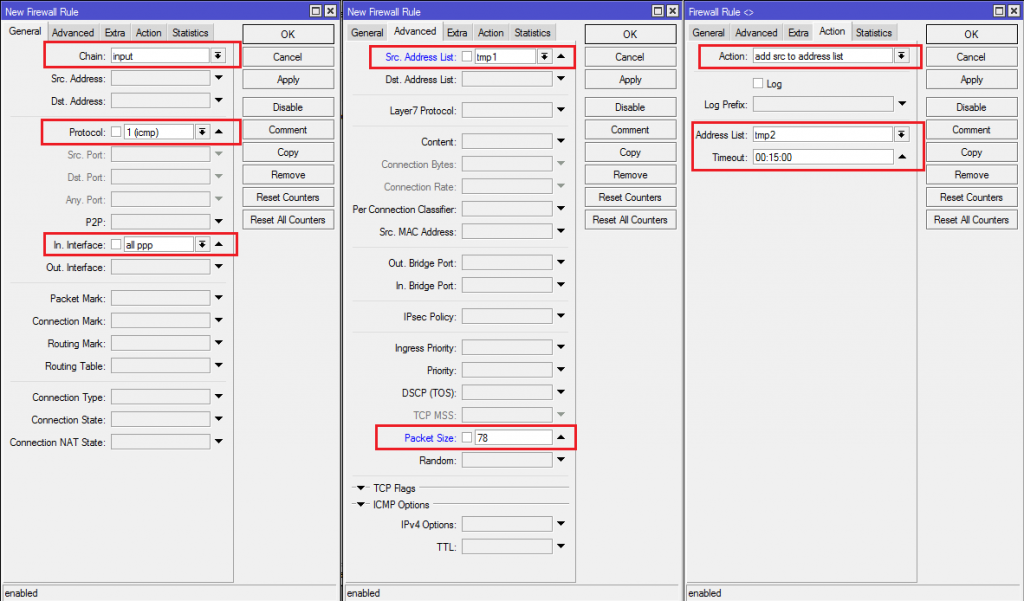The image size is (1024, 601).
Task: Open the Address List tmp2 dropdown
Action: [901, 135]
